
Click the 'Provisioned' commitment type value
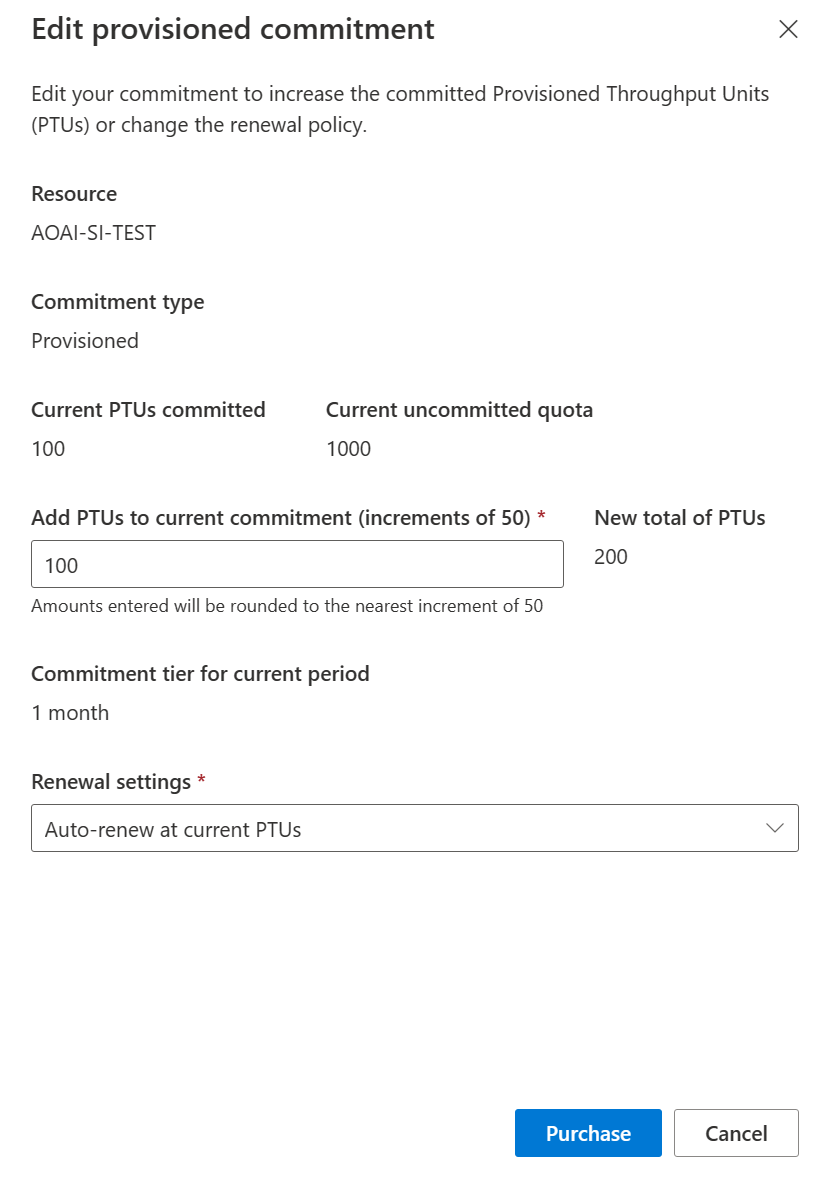pyautogui.click(x=85, y=341)
